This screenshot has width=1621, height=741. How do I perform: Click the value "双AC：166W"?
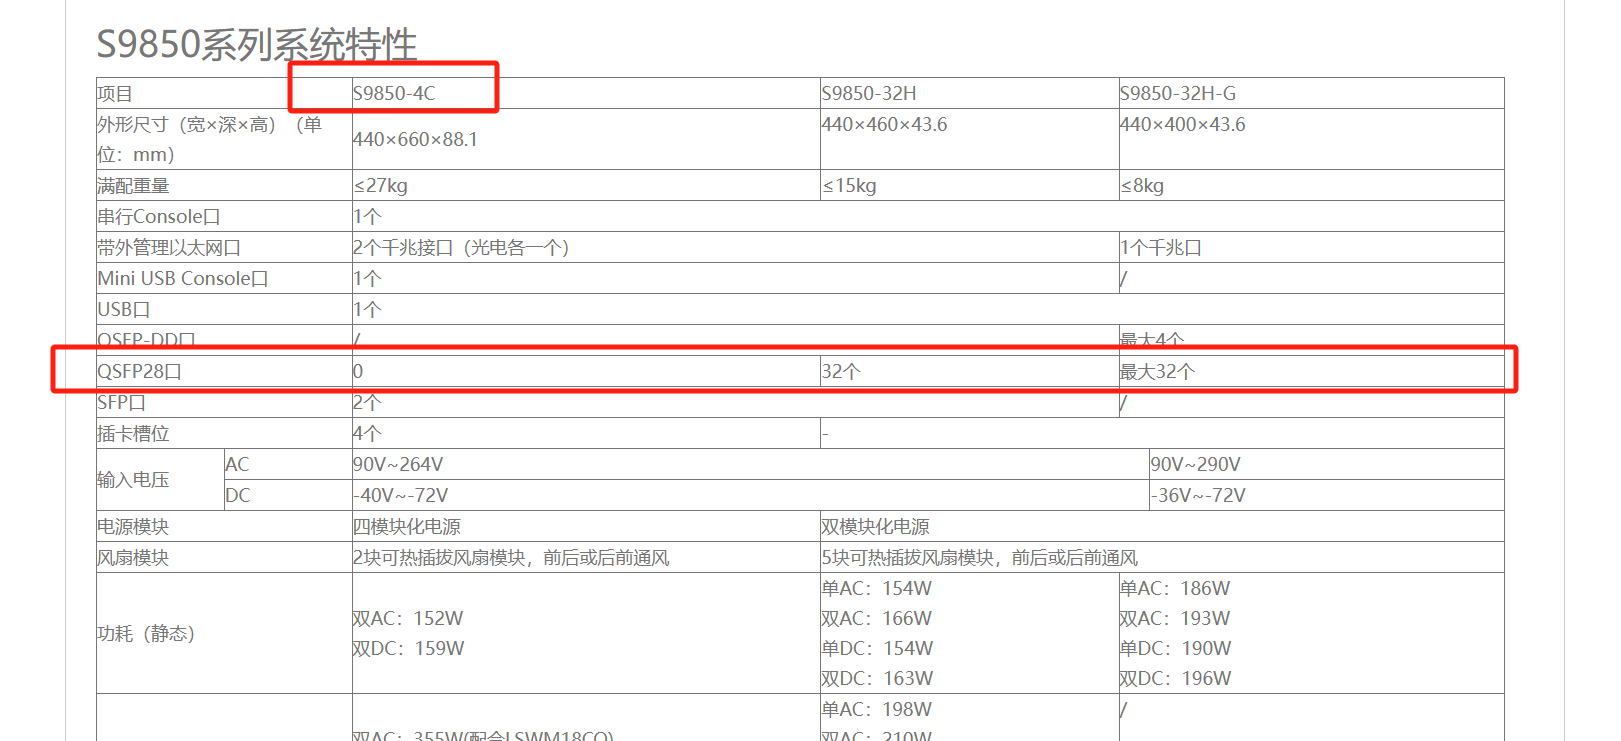(877, 619)
